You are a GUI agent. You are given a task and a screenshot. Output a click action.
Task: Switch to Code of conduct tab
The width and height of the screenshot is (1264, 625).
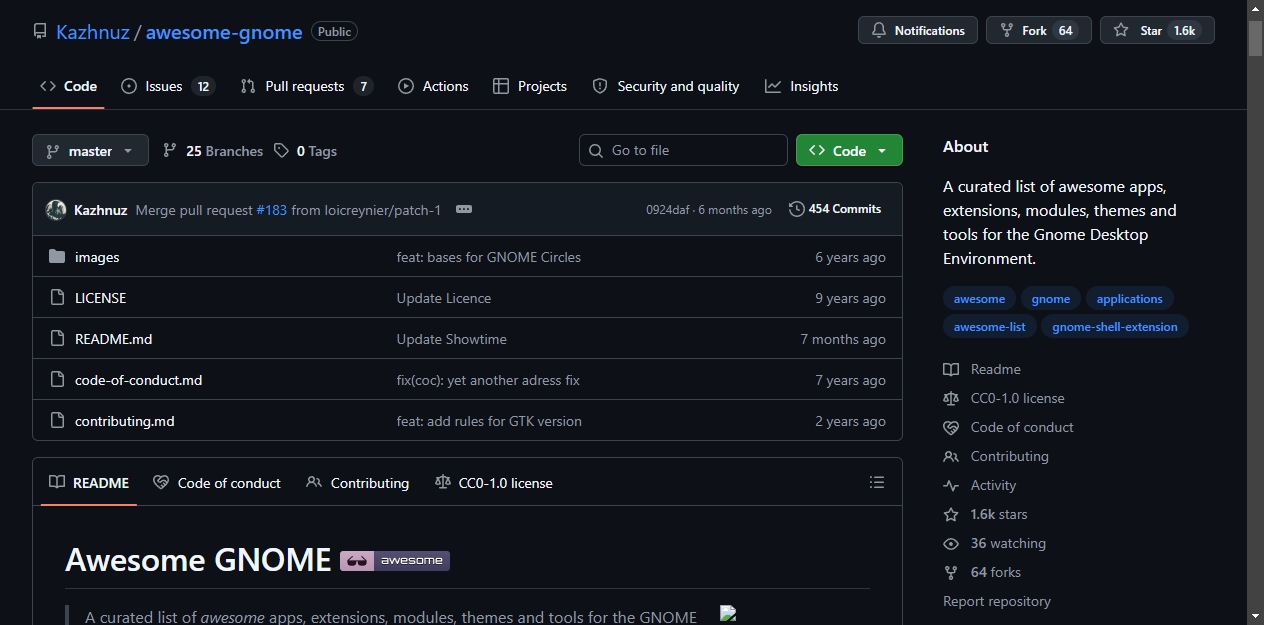217,483
